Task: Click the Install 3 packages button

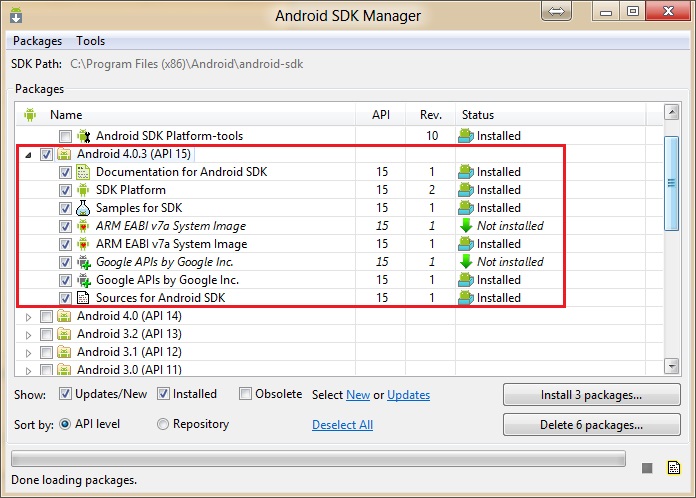Action: point(592,395)
